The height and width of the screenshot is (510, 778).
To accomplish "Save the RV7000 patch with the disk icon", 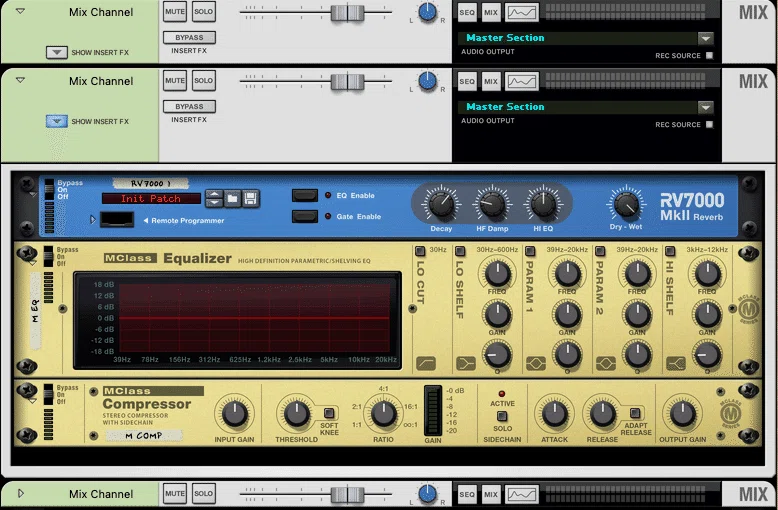I will 251,199.
